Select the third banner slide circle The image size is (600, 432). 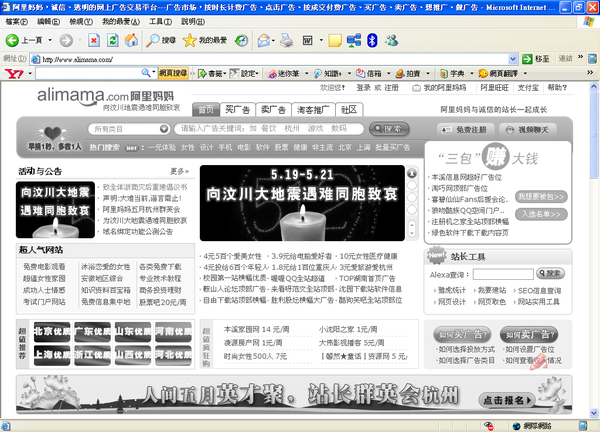(412, 197)
